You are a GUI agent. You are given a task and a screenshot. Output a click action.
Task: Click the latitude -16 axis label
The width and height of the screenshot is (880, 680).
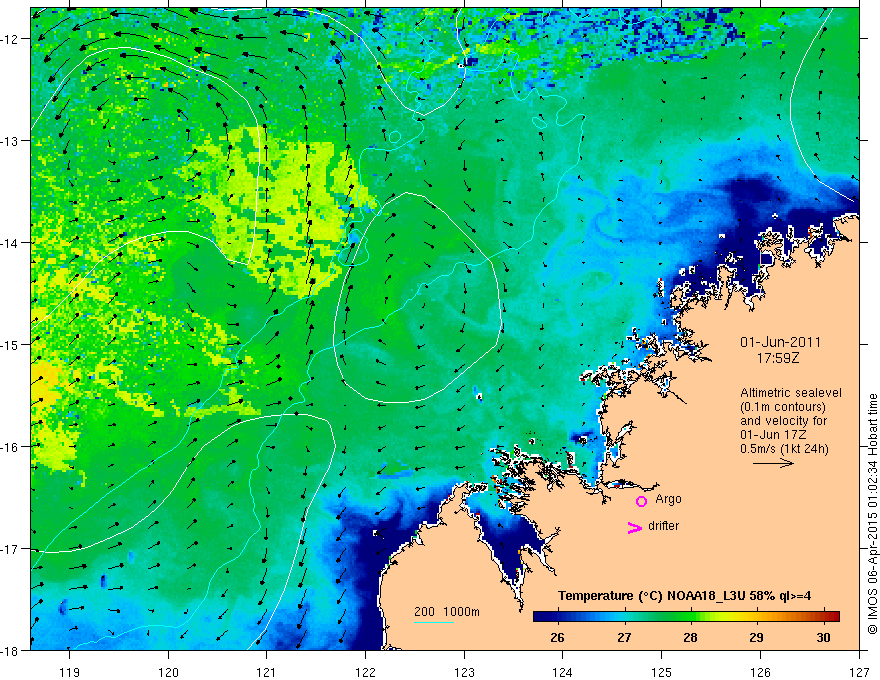tap(10, 447)
